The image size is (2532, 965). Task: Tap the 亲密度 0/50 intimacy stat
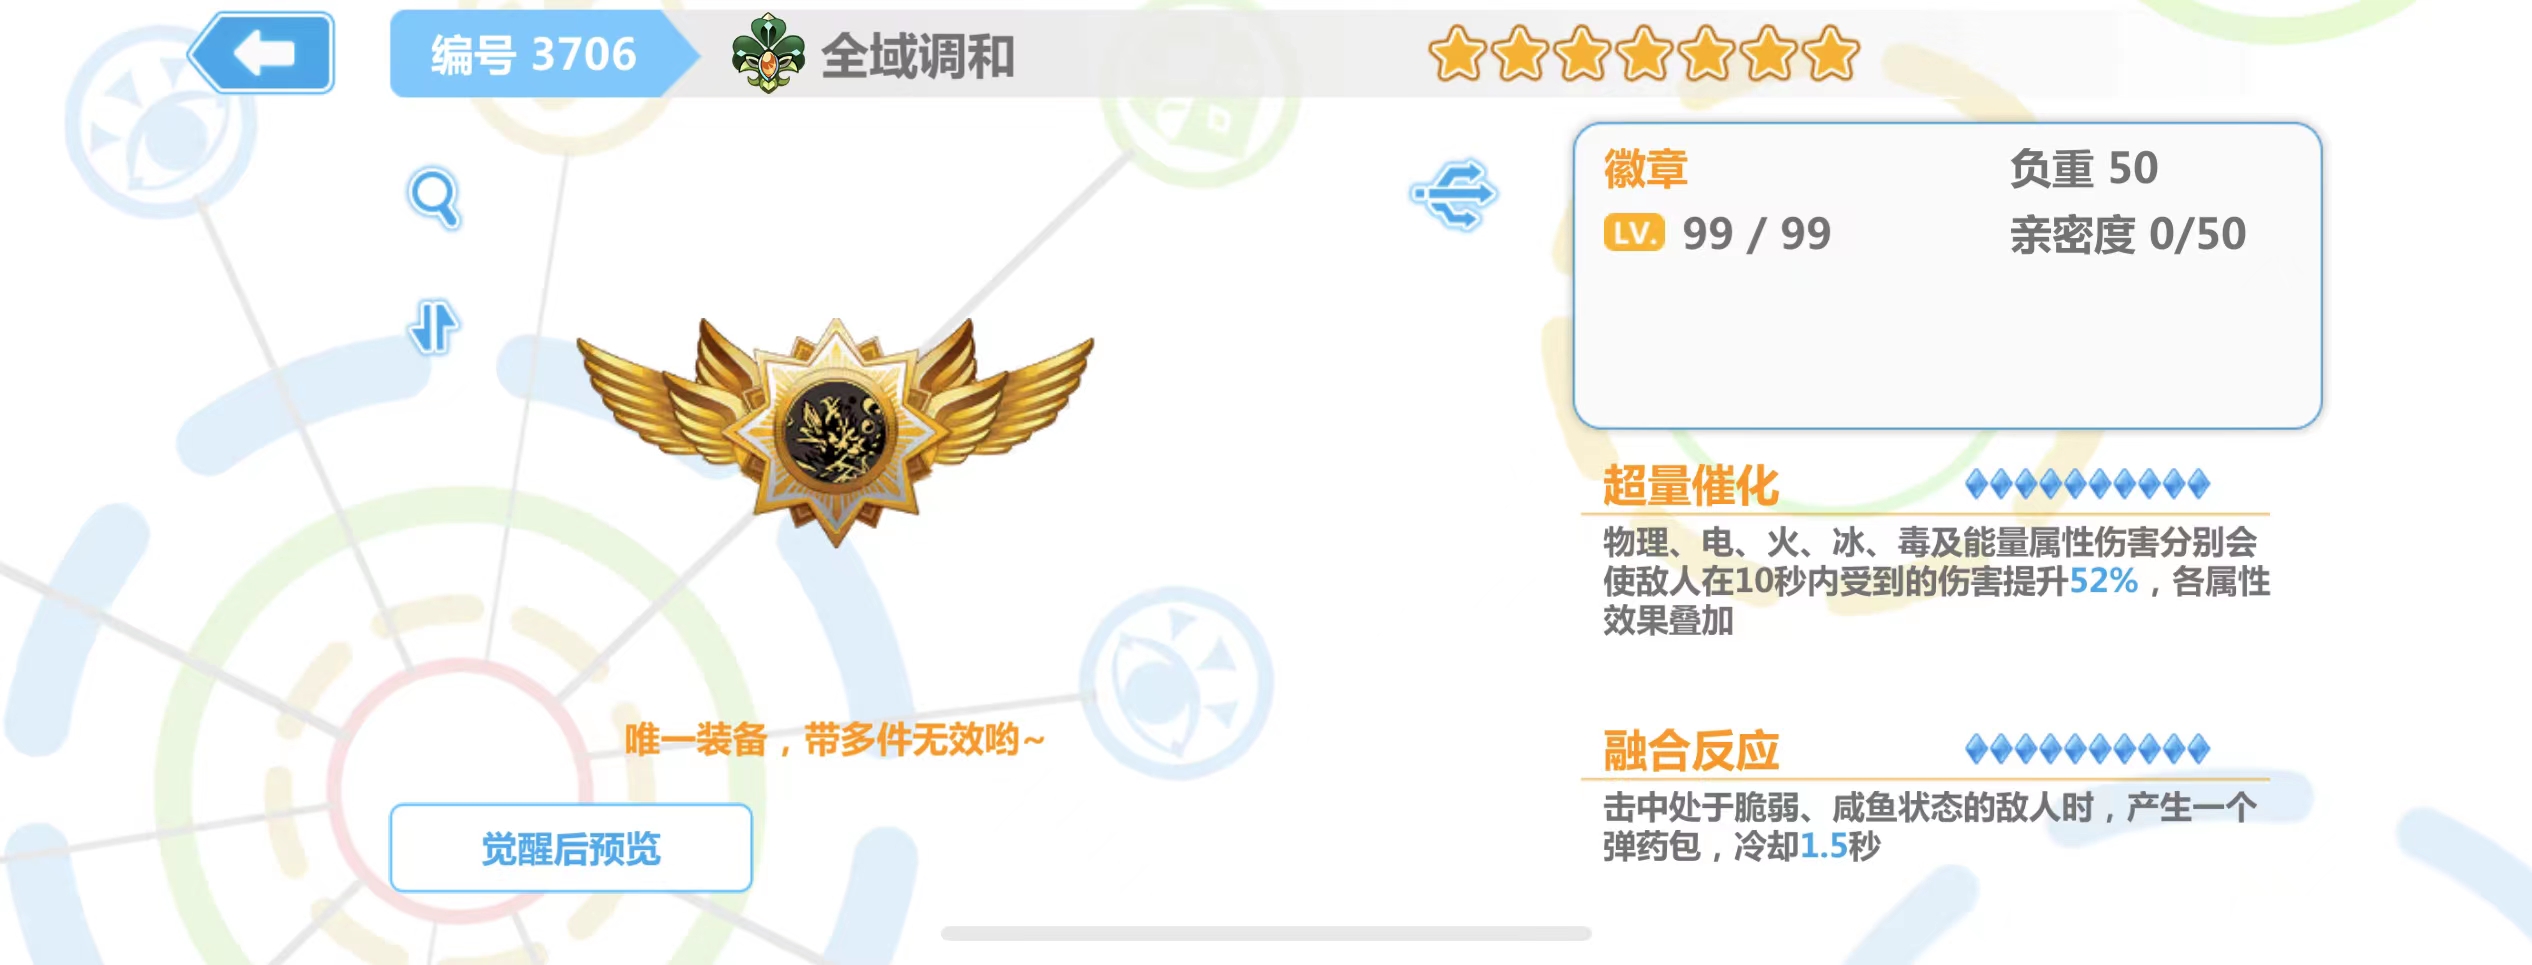point(2128,235)
